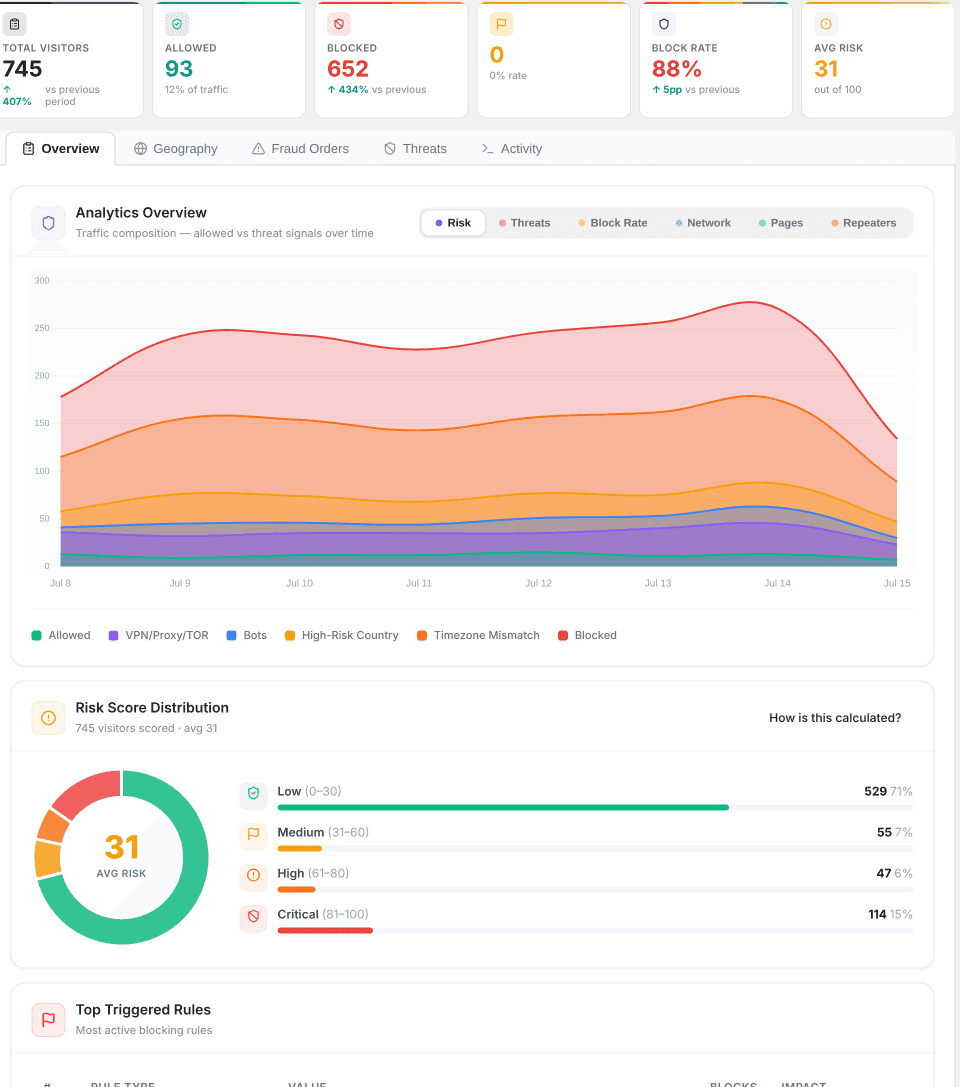Click the Avg Risk 31 card value
960x1087 pixels.
(826, 69)
